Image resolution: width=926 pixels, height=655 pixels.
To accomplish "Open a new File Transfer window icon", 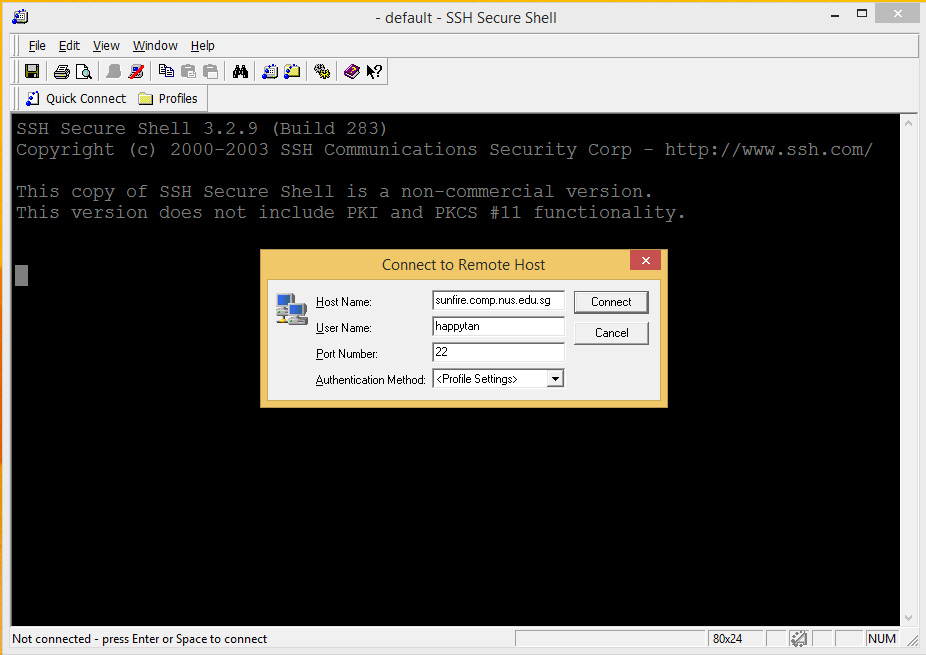I will (291, 71).
